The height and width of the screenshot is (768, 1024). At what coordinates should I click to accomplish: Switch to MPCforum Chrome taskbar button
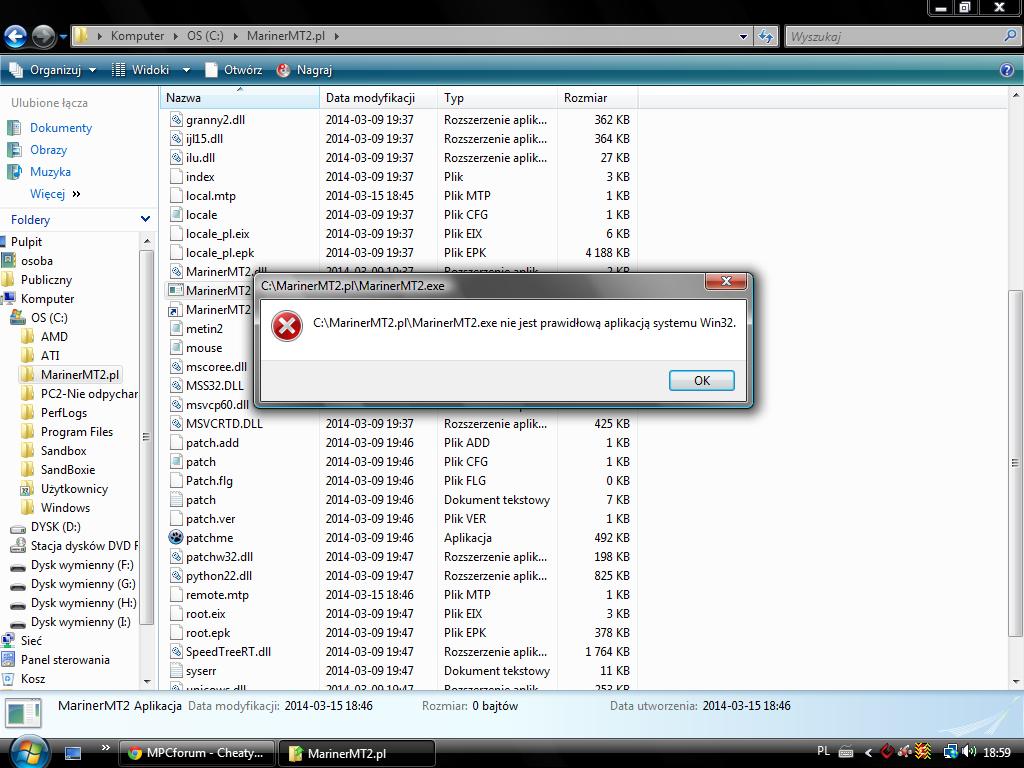(x=197, y=753)
